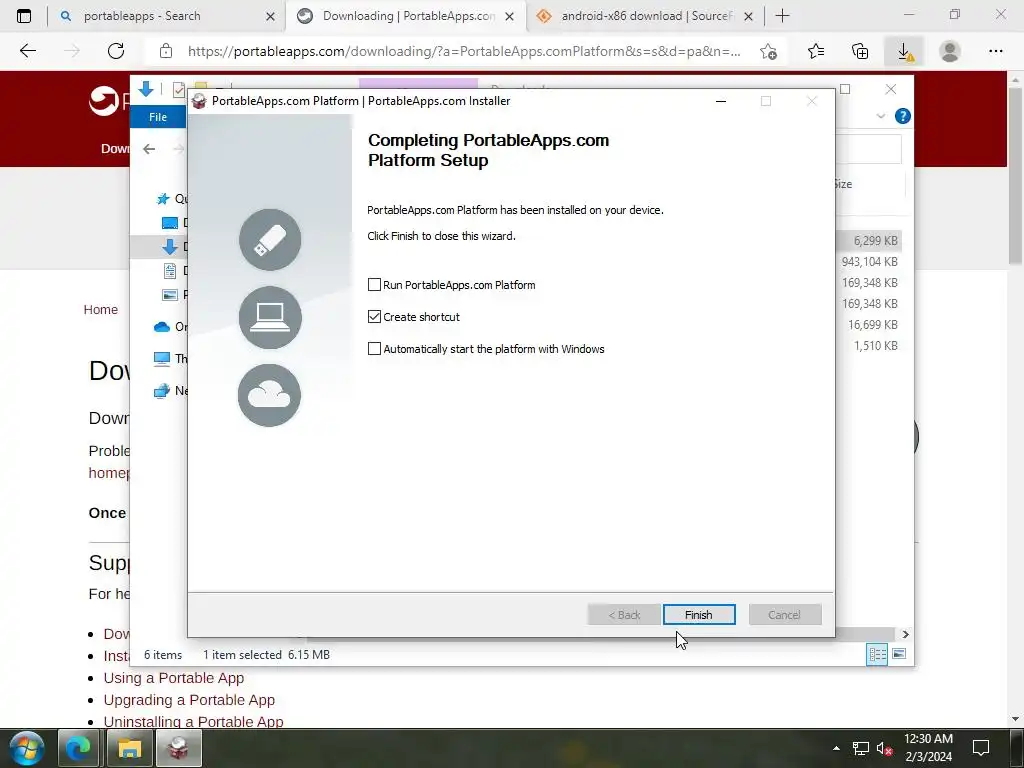
Task: Open the tab actions menu icon
Action: coord(24,16)
